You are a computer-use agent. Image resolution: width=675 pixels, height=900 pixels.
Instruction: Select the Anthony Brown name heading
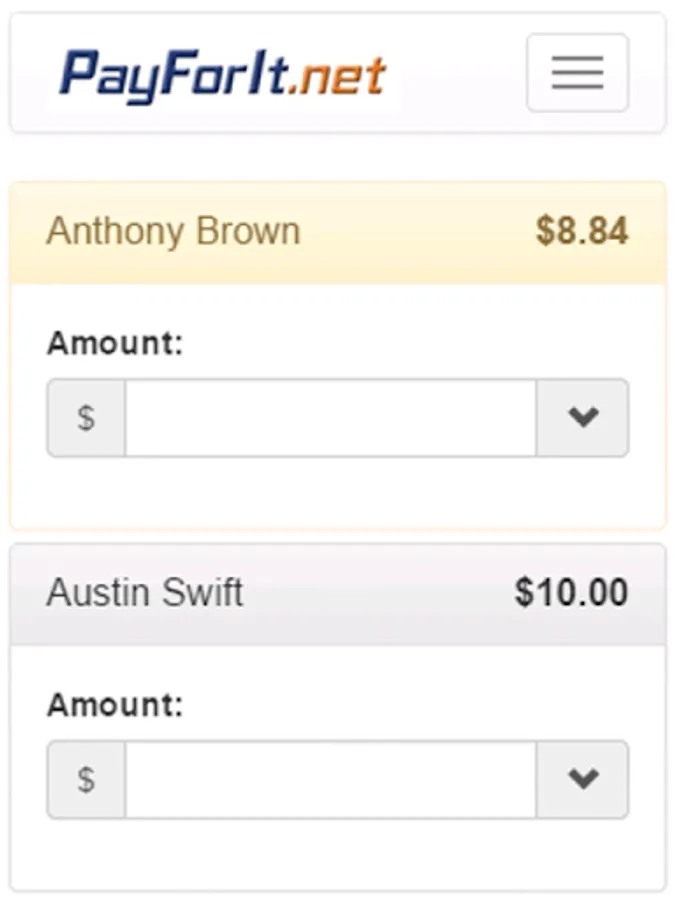click(173, 232)
